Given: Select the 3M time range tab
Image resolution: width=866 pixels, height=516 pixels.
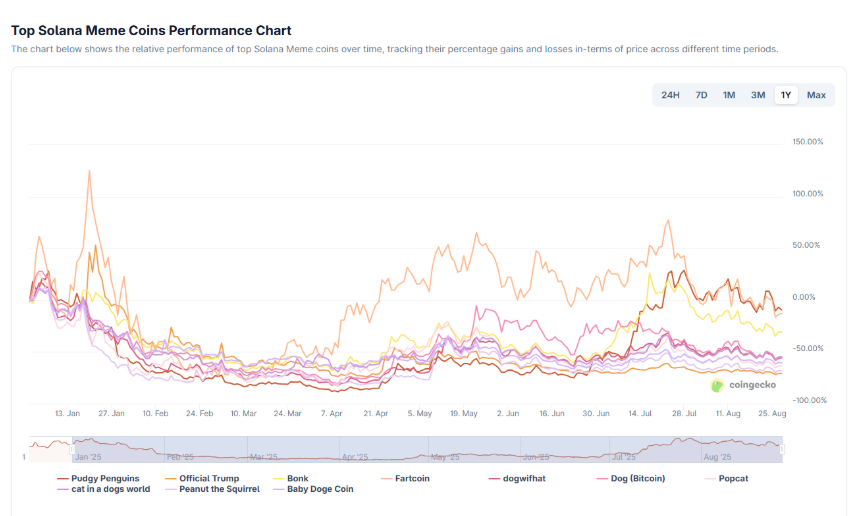Looking at the screenshot, I should pos(758,95).
